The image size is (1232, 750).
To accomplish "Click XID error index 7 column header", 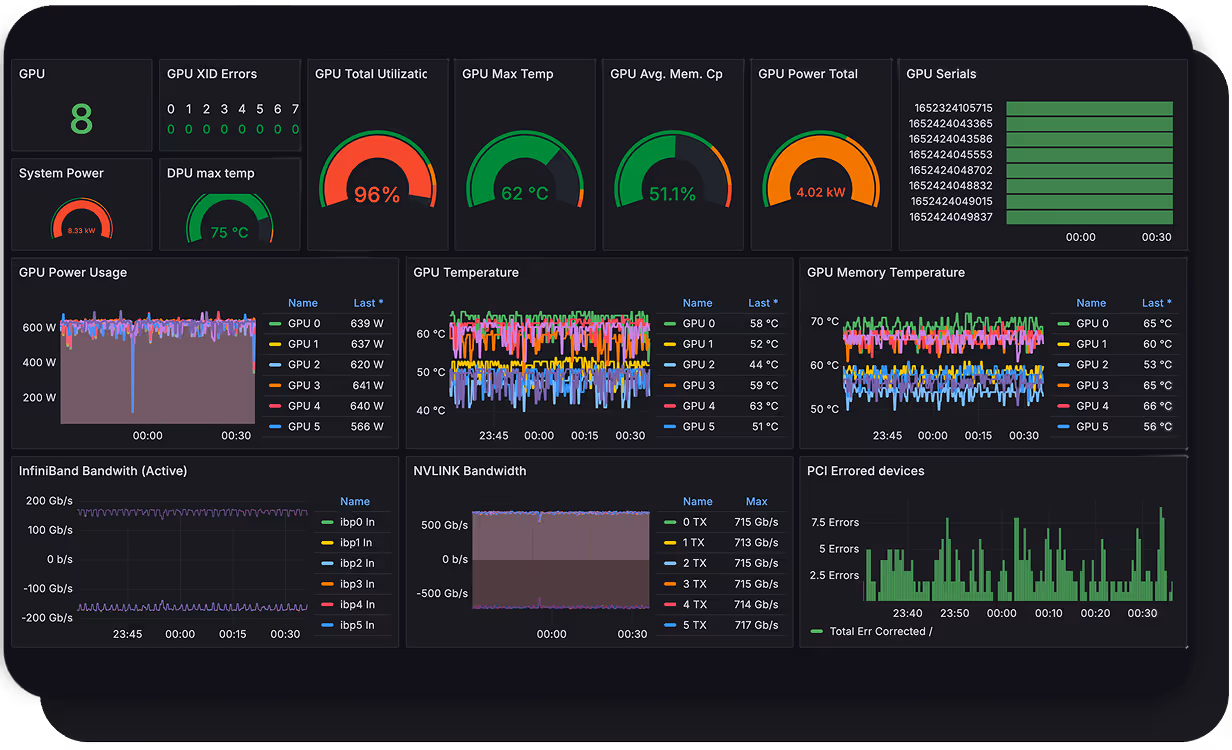I will [x=295, y=109].
